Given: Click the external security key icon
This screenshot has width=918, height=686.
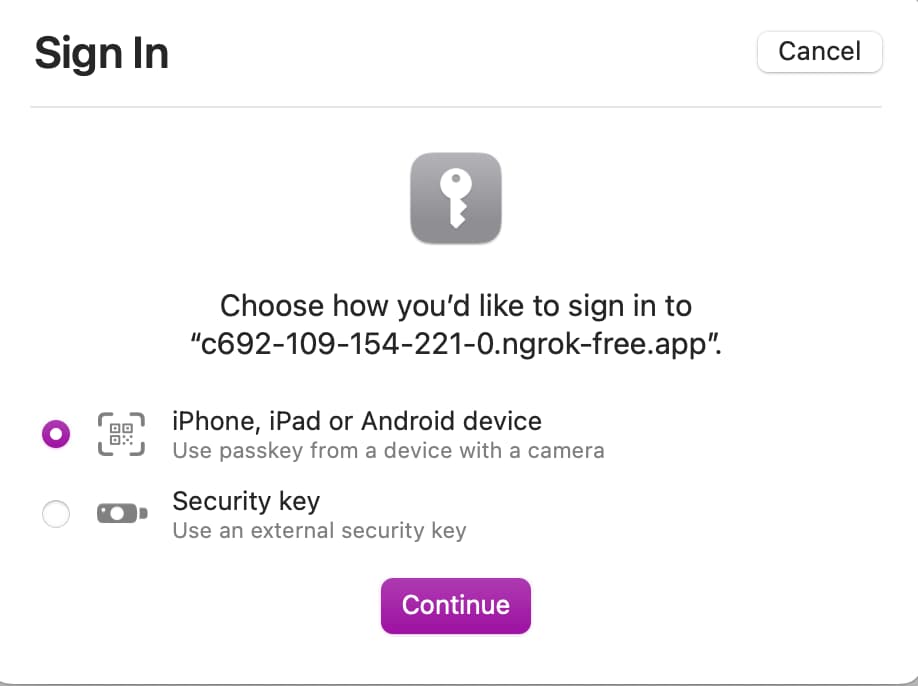Looking at the screenshot, I should [121, 513].
